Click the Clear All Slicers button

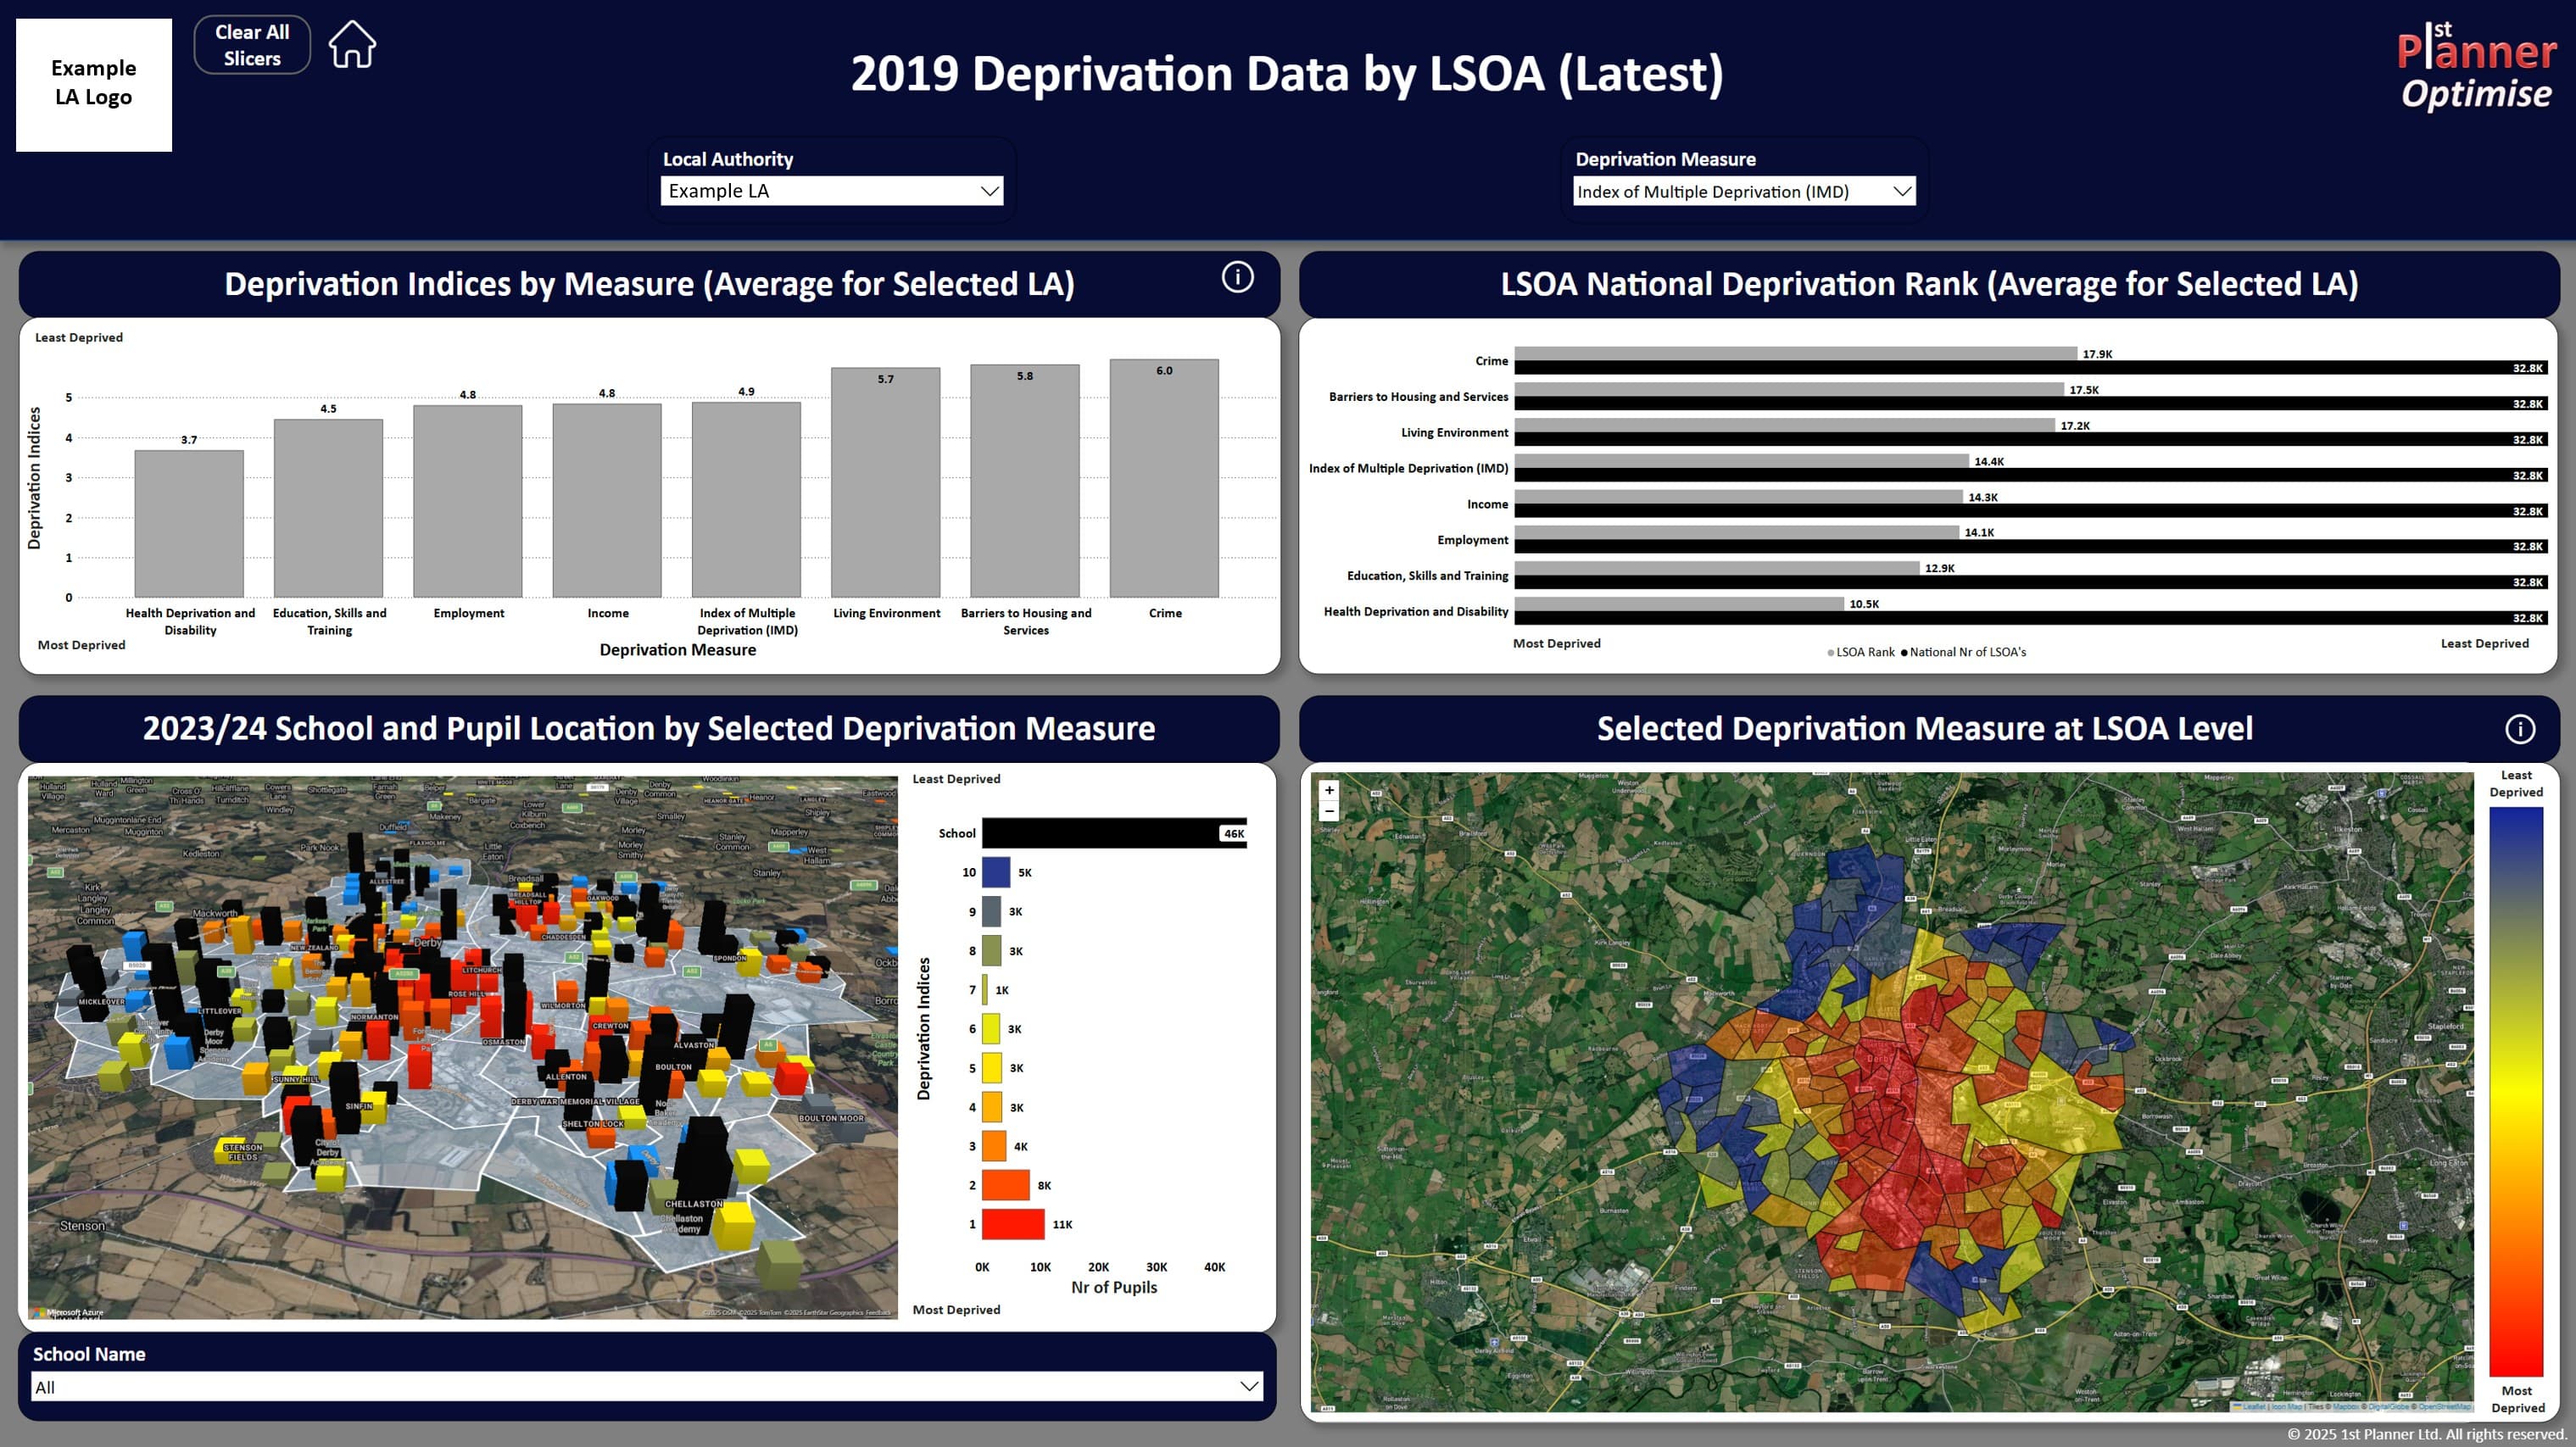tap(250, 44)
